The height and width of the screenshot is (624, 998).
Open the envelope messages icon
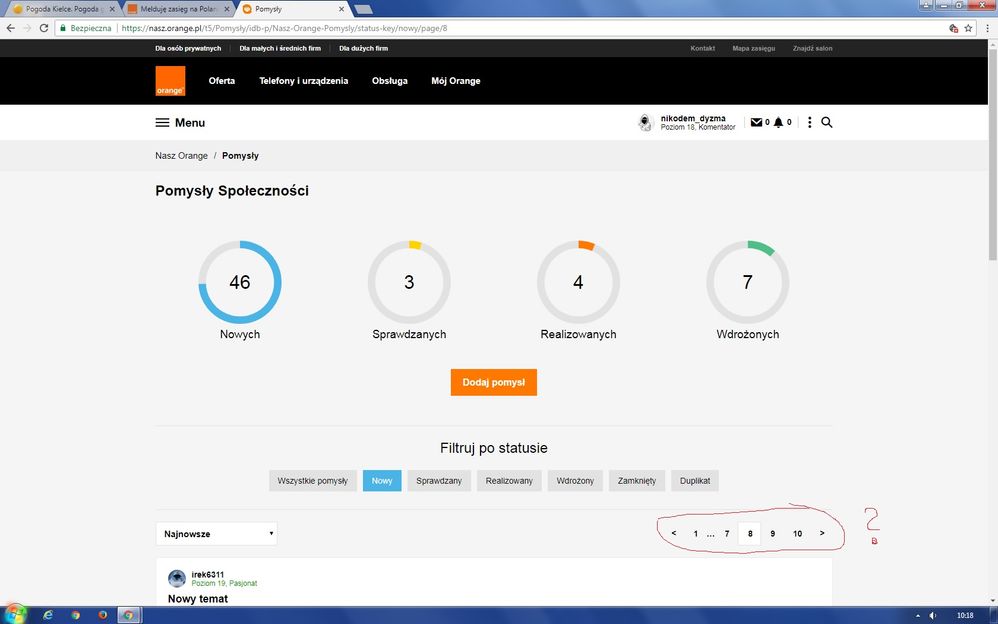pyautogui.click(x=756, y=123)
